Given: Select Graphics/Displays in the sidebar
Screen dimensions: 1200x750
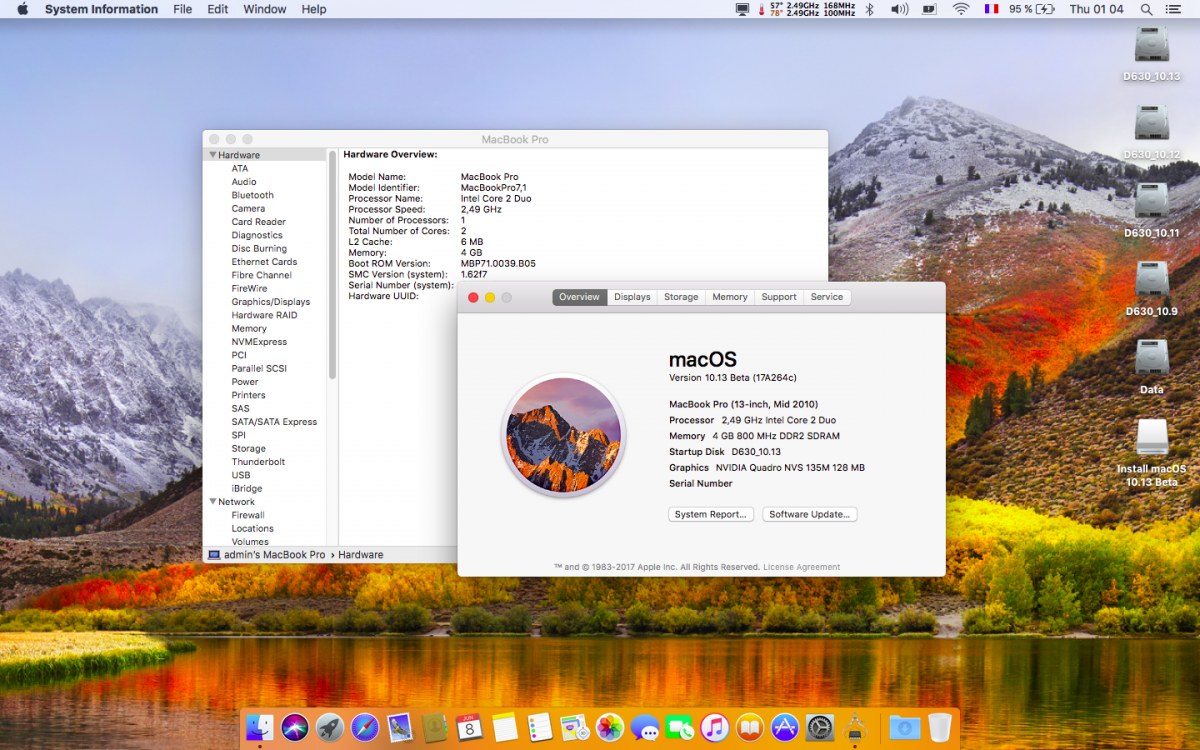Looking at the screenshot, I should [x=271, y=302].
